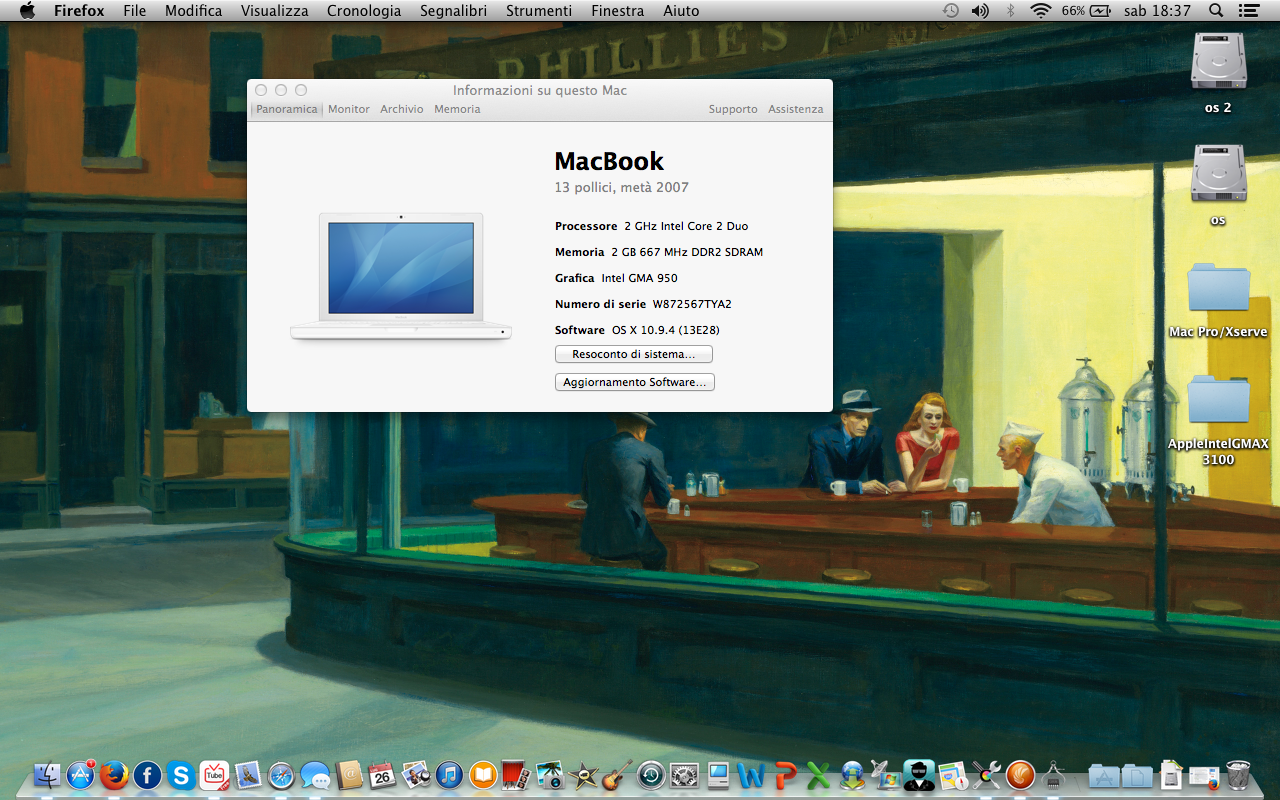Screen dimensions: 1280x800
Task: Click the software version OS X 10.9.4
Action: tap(666, 330)
